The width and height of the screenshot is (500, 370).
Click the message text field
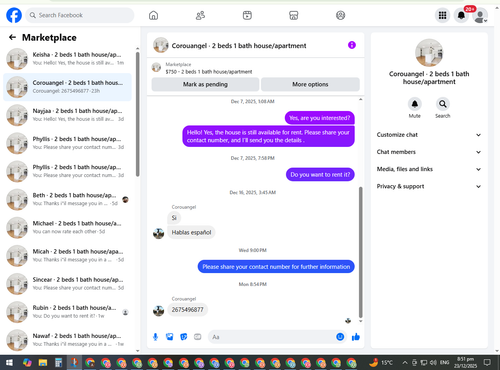[x=272, y=337]
